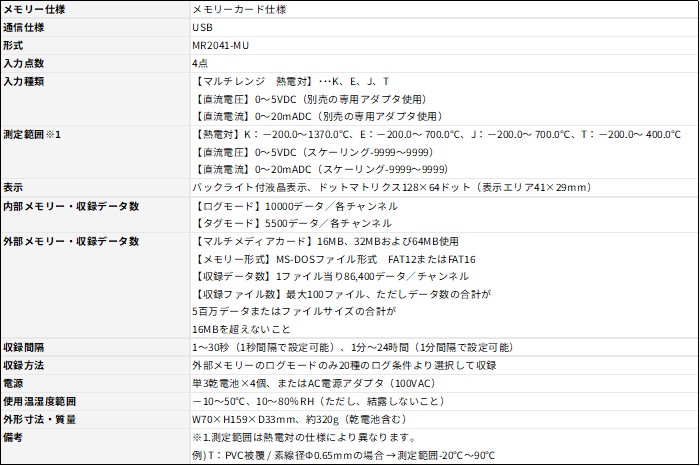Select the '表示' row label
This screenshot has height=466, width=700.
pyautogui.click(x=13, y=188)
